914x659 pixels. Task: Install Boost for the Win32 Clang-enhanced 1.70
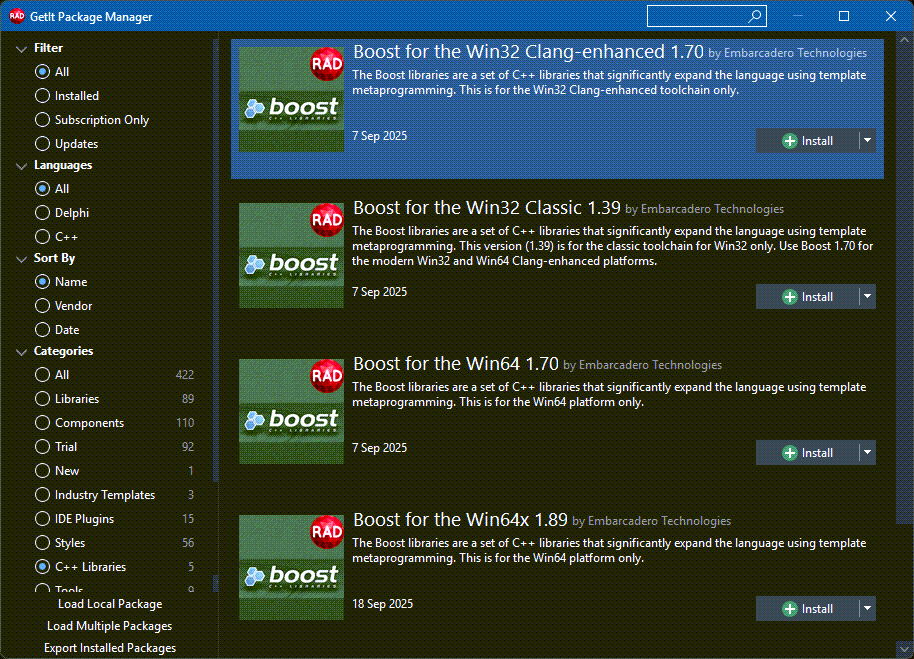point(807,141)
